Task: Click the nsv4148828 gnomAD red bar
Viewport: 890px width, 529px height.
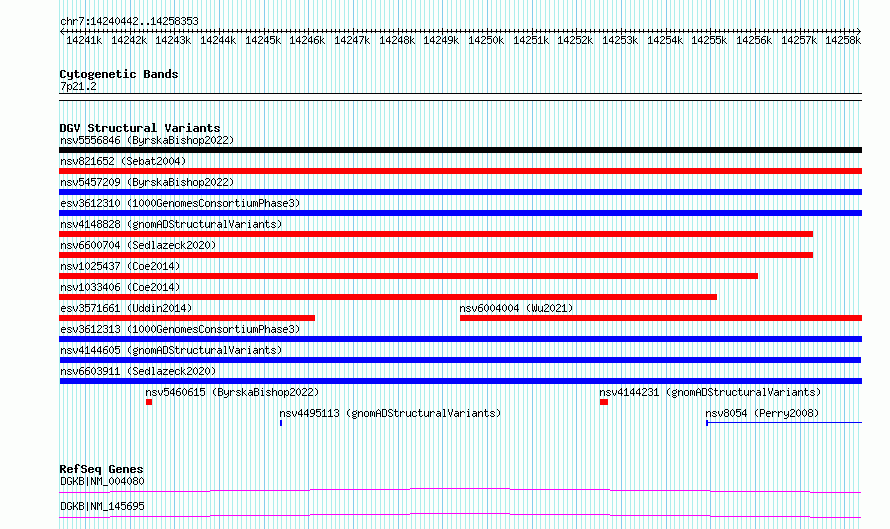Action: click(436, 234)
